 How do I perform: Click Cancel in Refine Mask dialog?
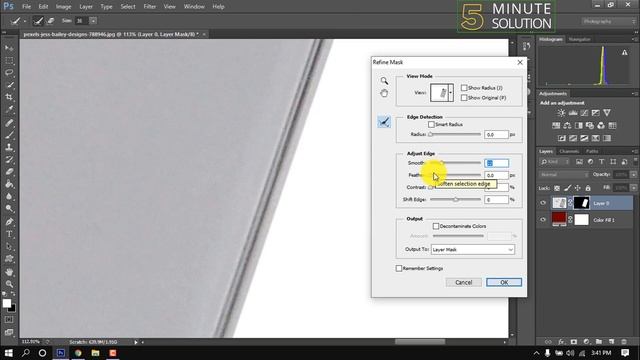(x=464, y=282)
